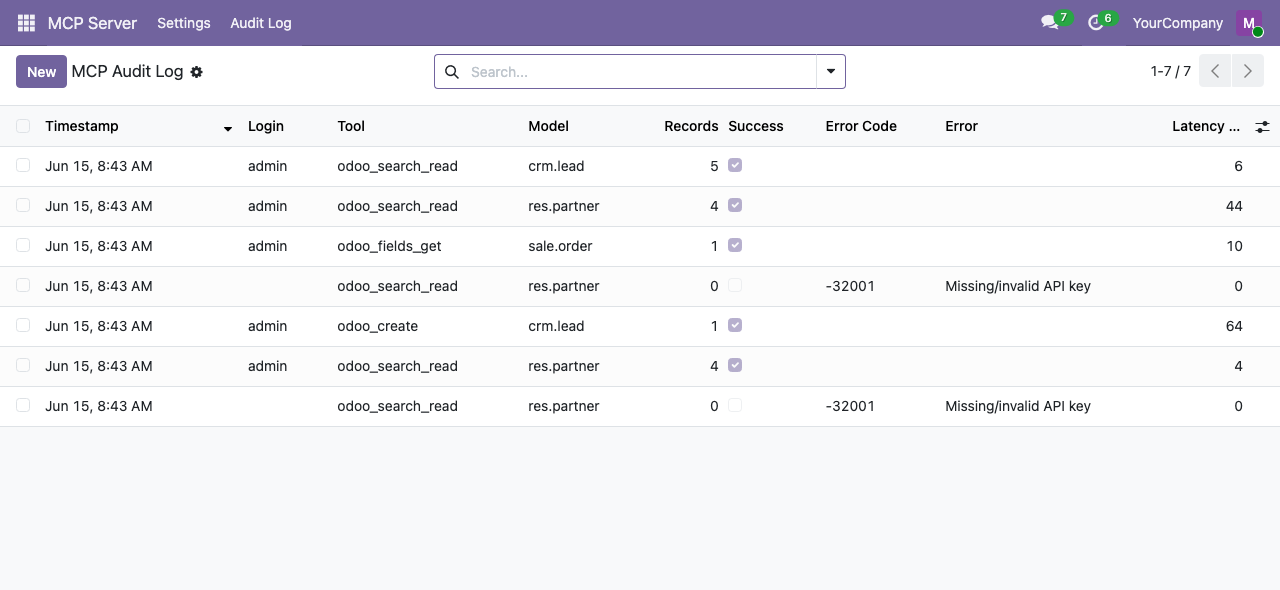
Task: Sort by Latency column header
Action: pos(1205,126)
